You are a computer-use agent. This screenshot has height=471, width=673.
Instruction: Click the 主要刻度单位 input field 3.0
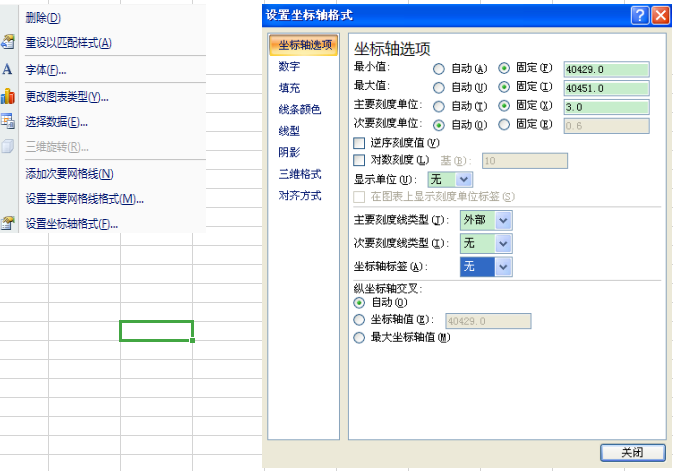click(606, 107)
